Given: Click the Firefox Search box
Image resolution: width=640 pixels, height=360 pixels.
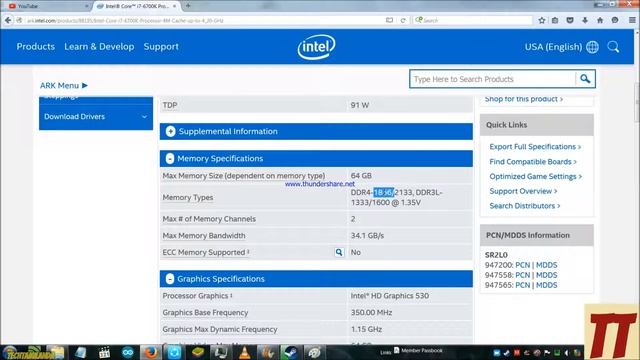Looking at the screenshot, I should 473,20.
